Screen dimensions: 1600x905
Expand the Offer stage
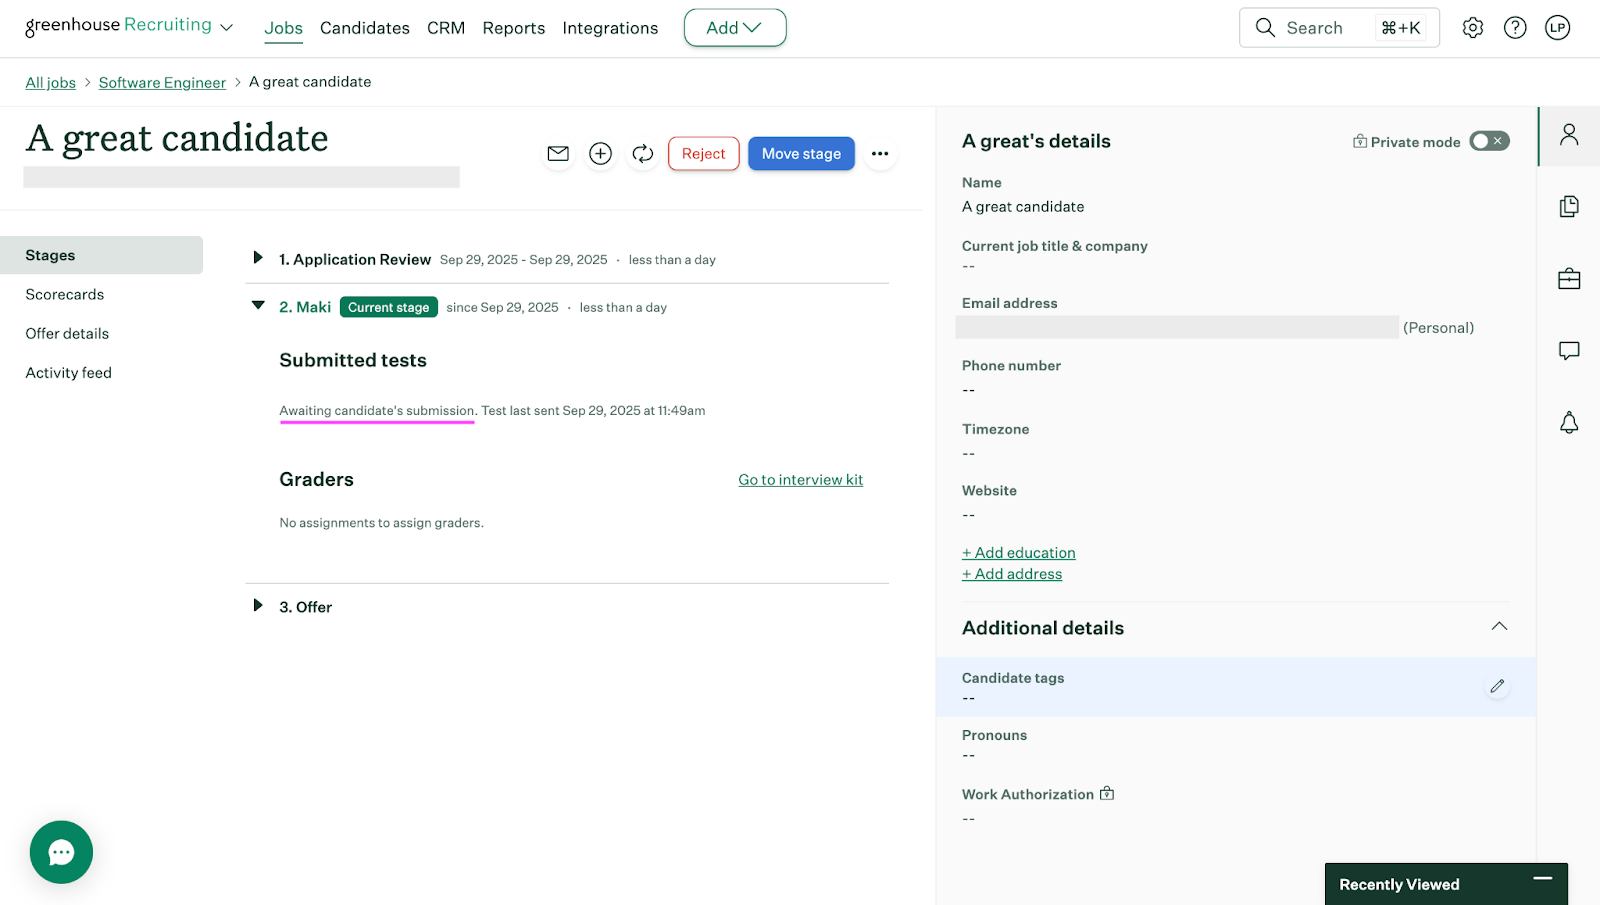[258, 606]
